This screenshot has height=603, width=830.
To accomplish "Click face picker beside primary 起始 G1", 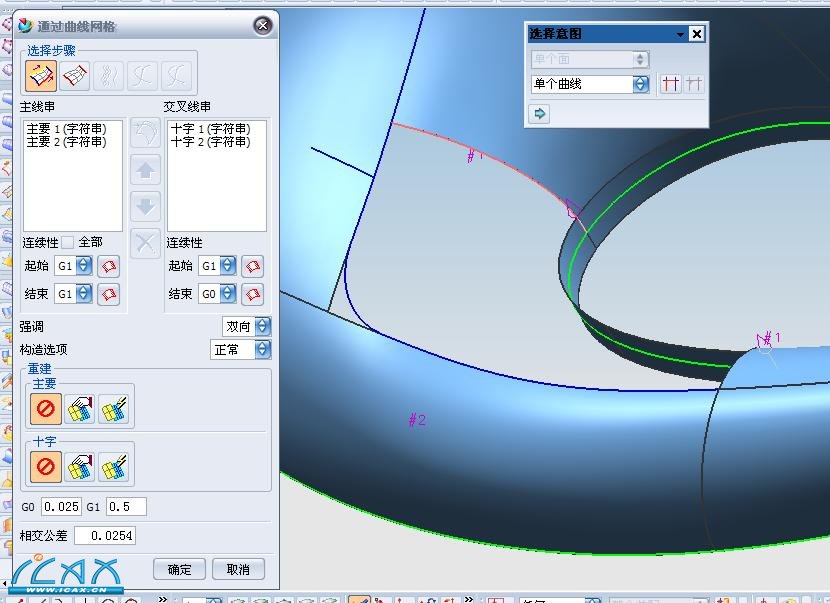I will coord(109,266).
